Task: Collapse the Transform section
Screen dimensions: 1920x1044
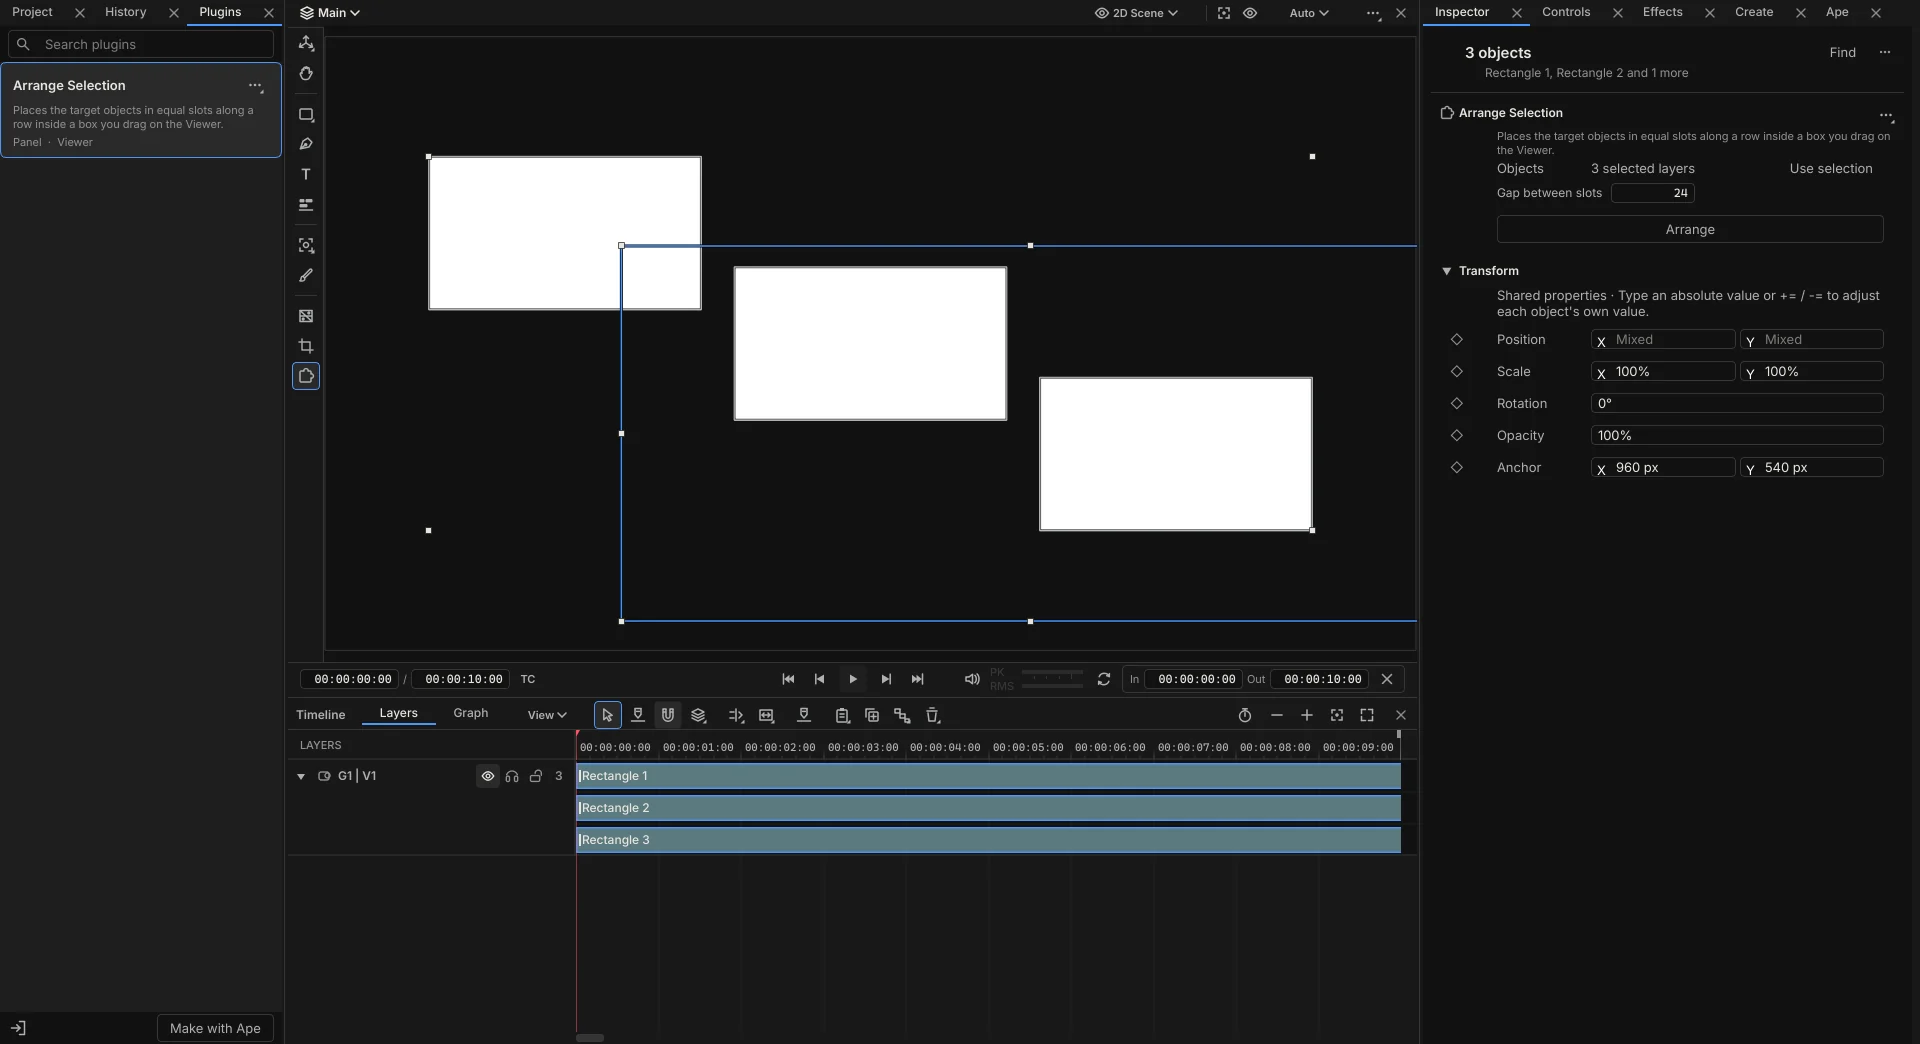Action: point(1446,271)
